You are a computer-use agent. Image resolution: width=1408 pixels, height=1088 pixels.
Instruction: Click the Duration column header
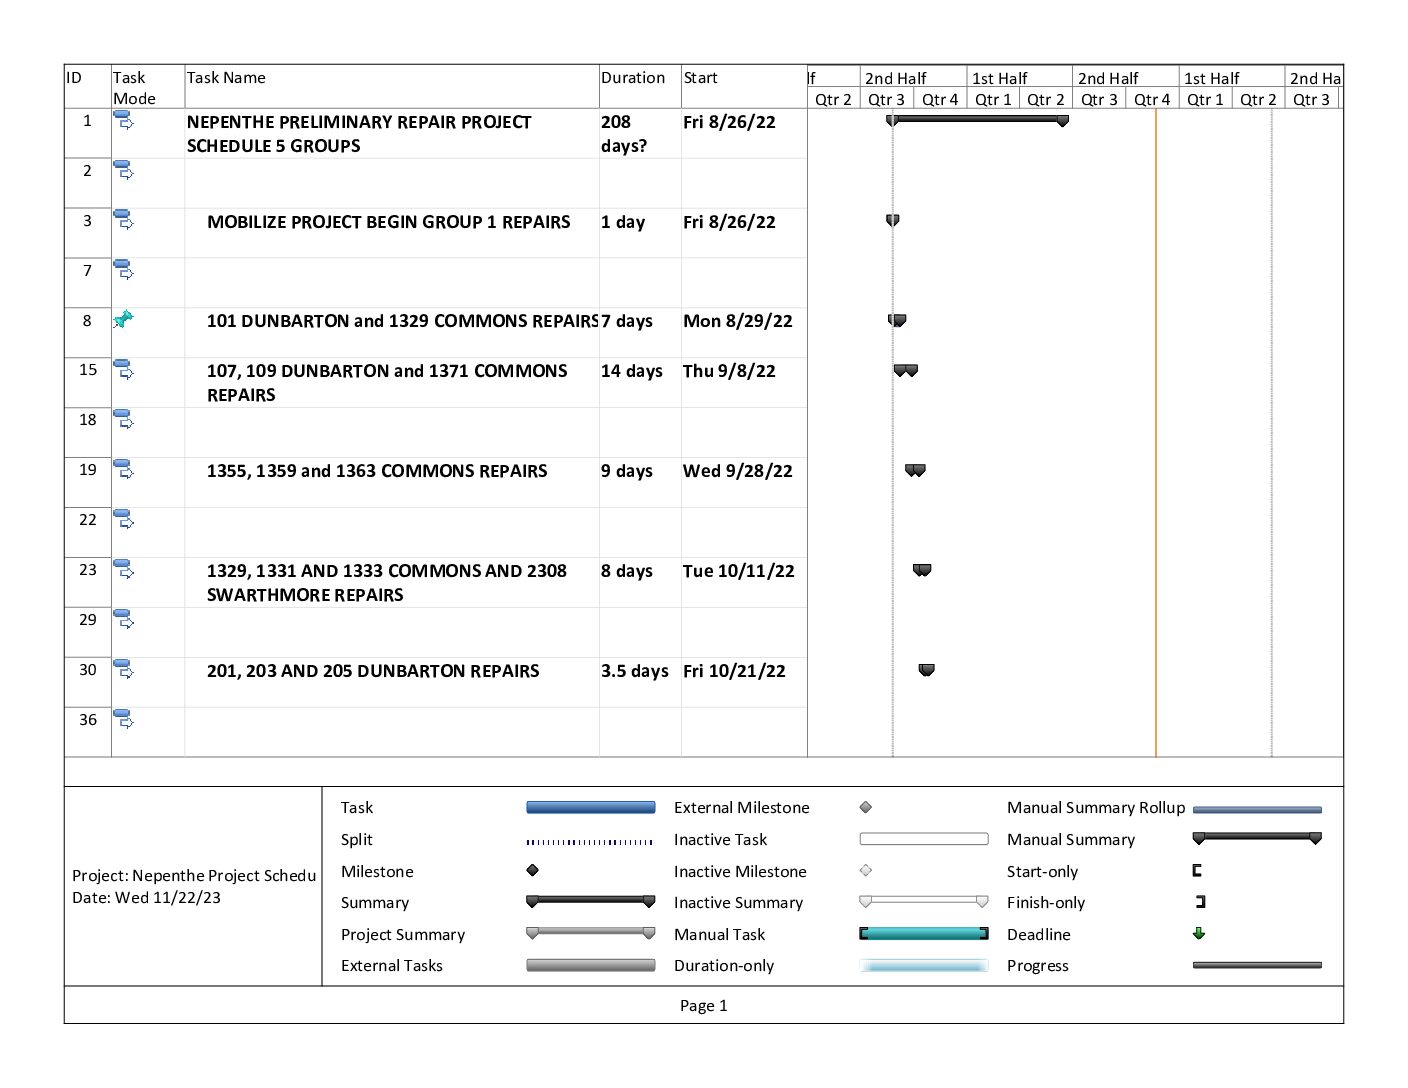click(x=640, y=87)
